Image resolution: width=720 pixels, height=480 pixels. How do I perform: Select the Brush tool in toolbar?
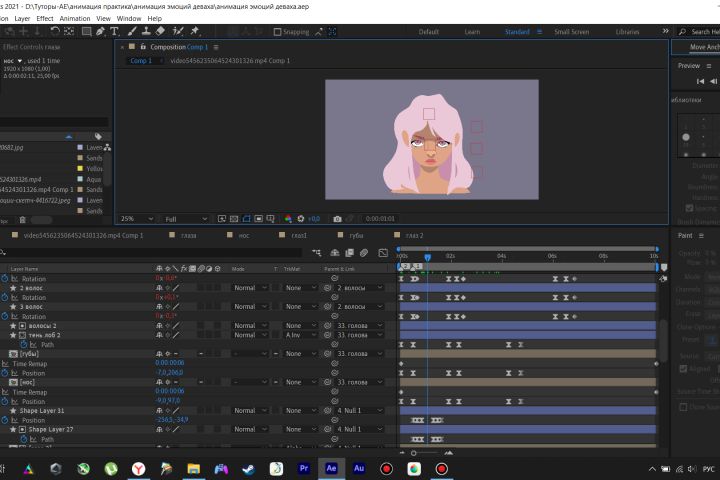[130, 31]
